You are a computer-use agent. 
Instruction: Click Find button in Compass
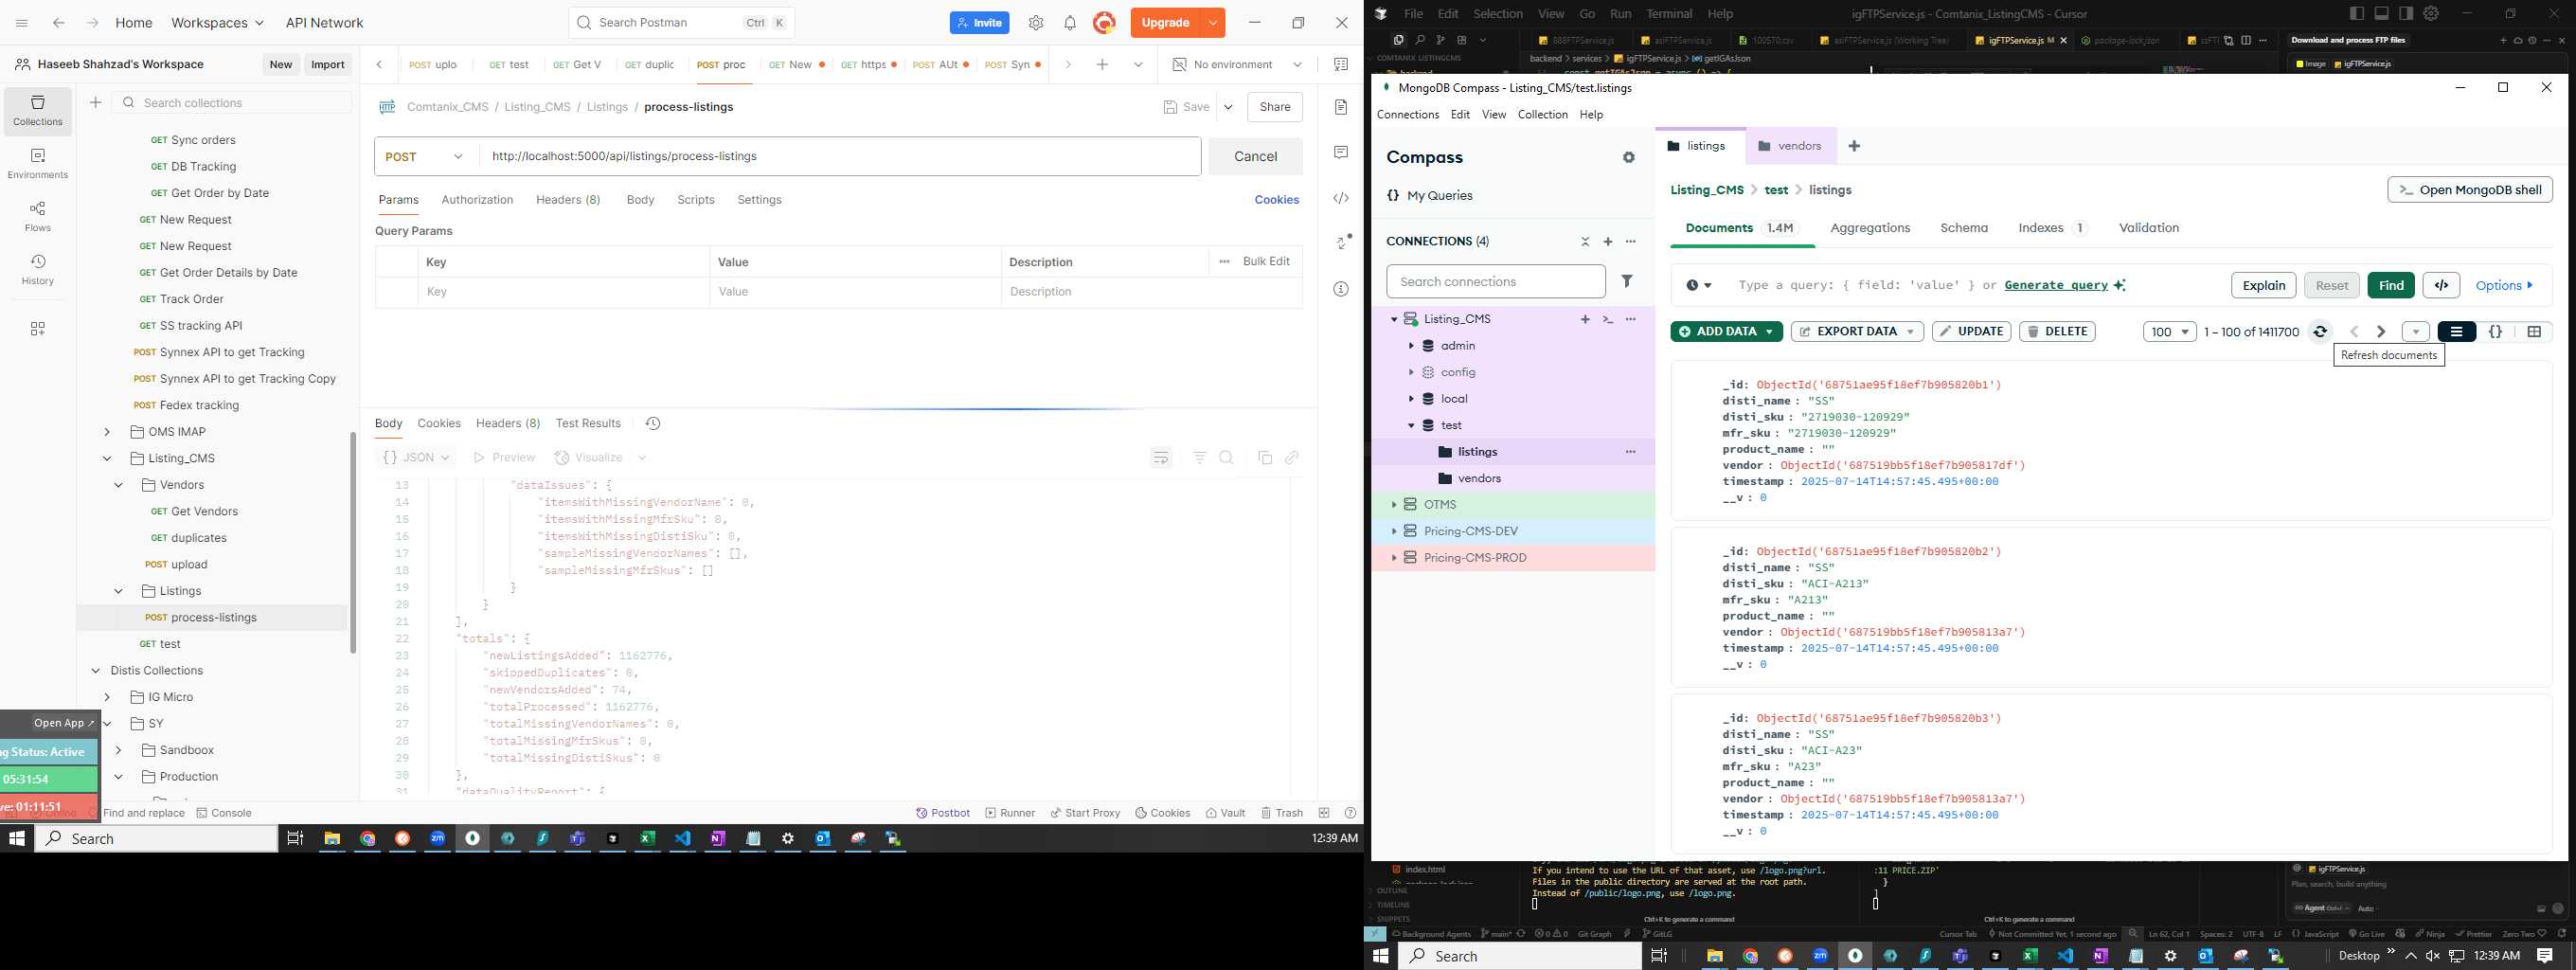click(2391, 286)
